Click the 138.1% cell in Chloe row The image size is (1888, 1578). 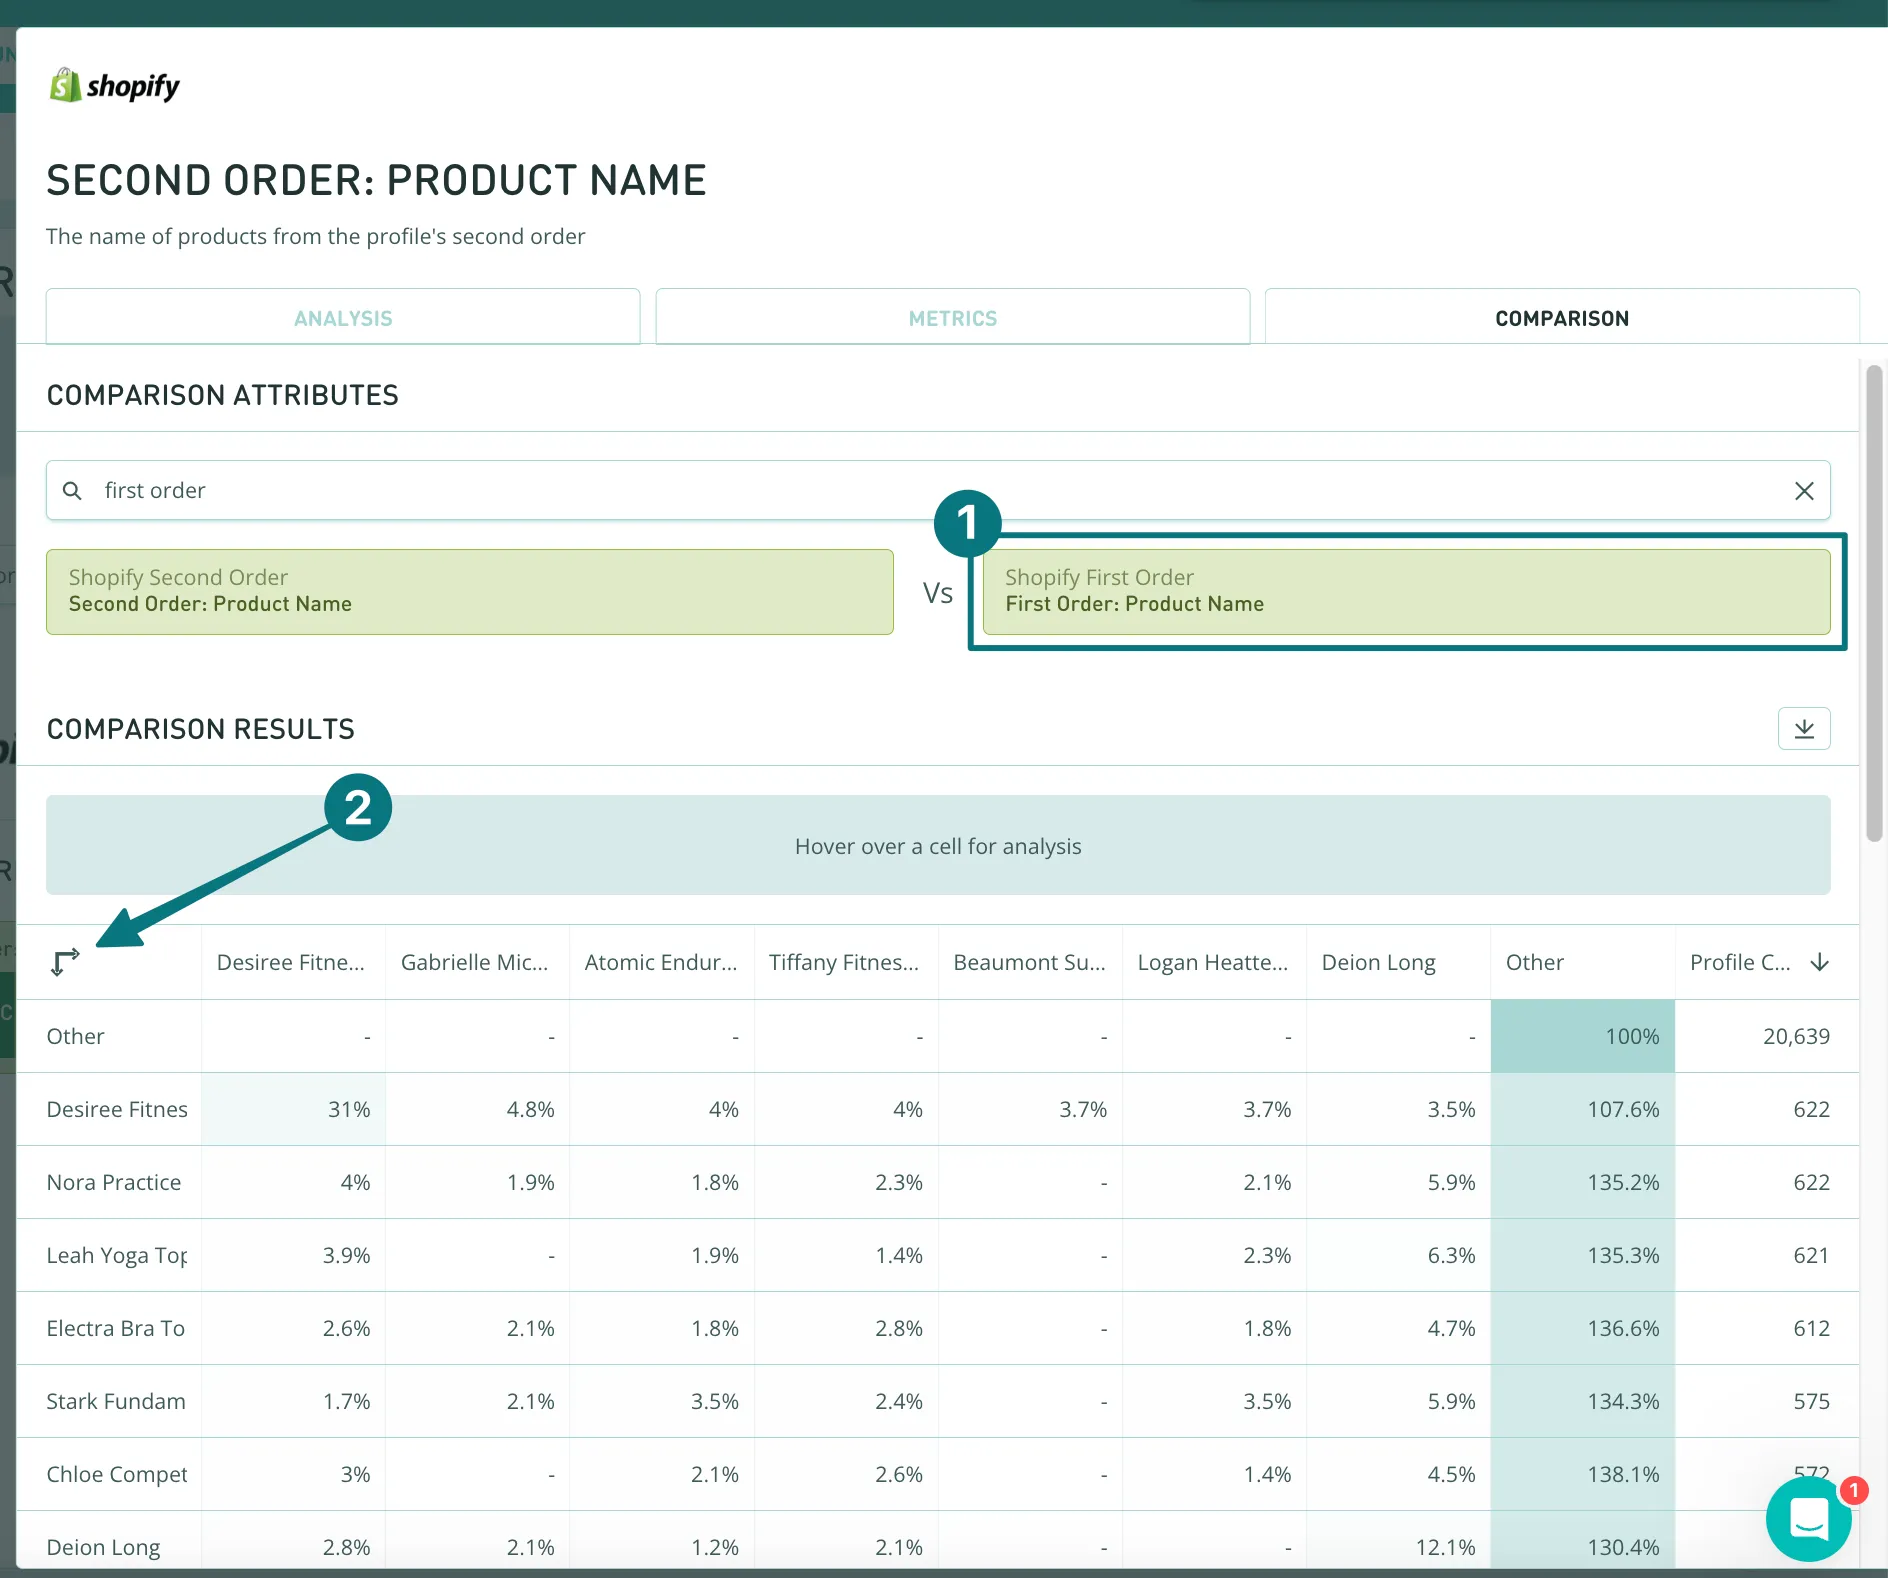pyautogui.click(x=1582, y=1474)
